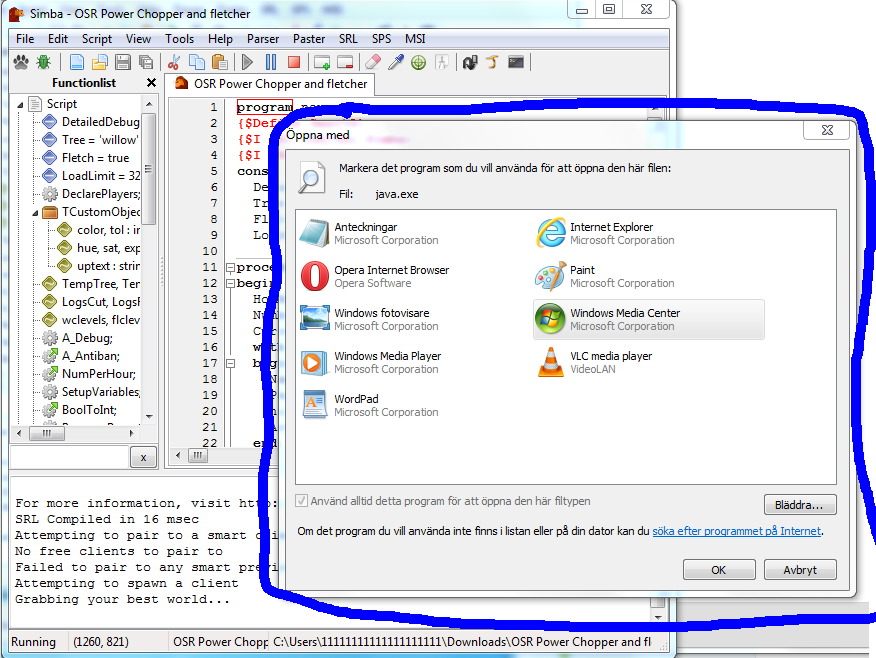Paste with the clipboard icon
Image resolution: width=876 pixels, height=658 pixels.
pyautogui.click(x=220, y=62)
